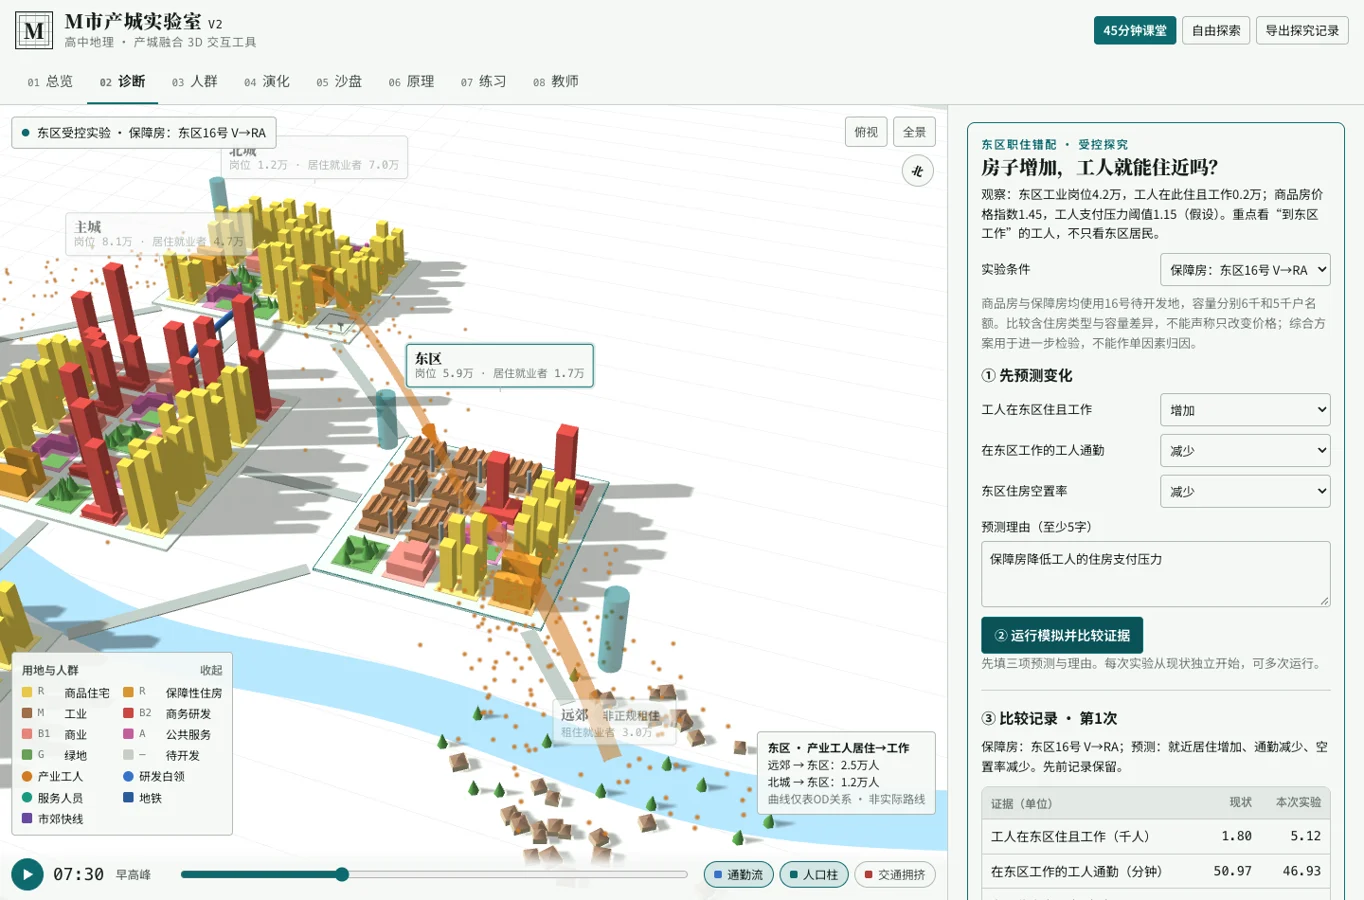The image size is (1364, 900).
Task: Click the north compass button
Action: [x=918, y=171]
